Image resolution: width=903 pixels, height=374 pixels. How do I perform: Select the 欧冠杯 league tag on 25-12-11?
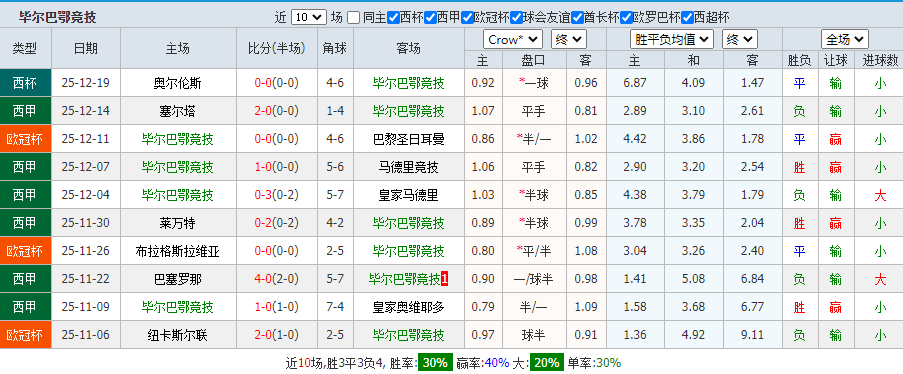click(25, 139)
